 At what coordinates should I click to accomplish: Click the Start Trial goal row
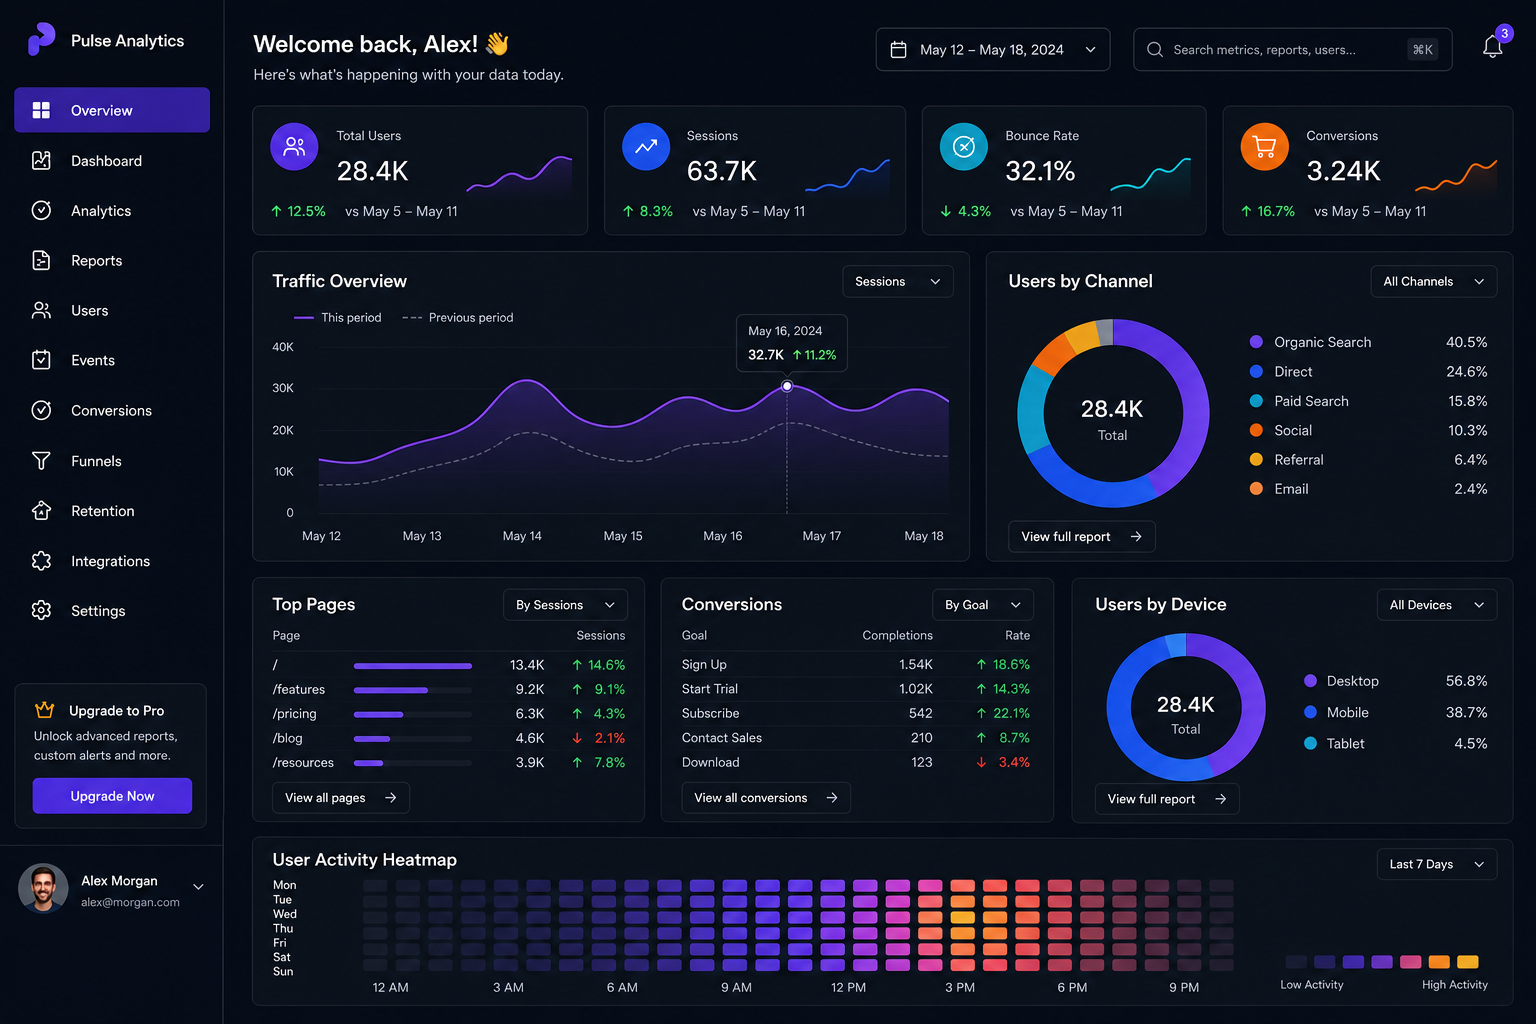[x=856, y=689]
